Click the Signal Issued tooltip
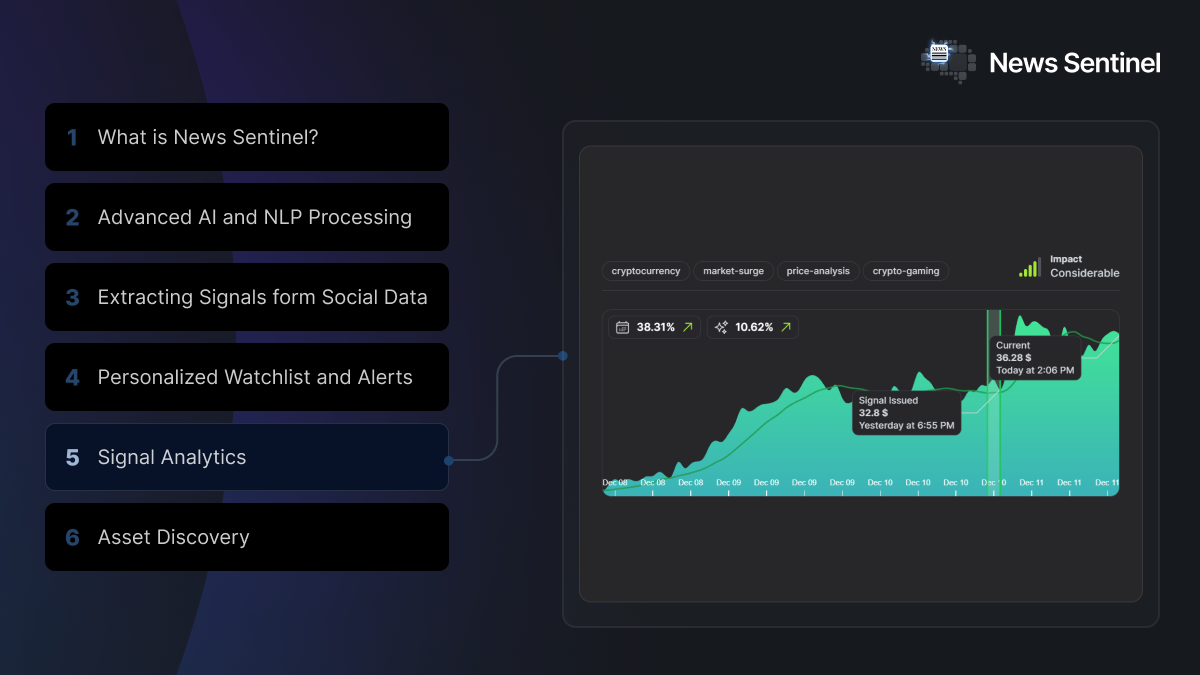 point(906,413)
